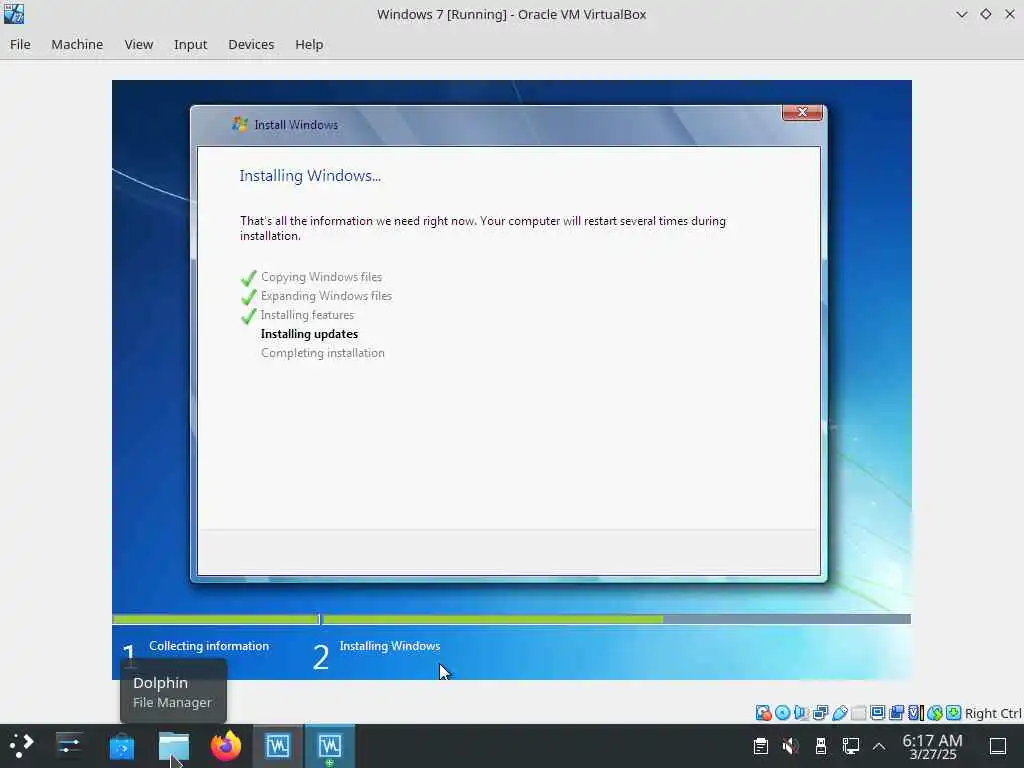Click the Installing updates step text

click(310, 334)
